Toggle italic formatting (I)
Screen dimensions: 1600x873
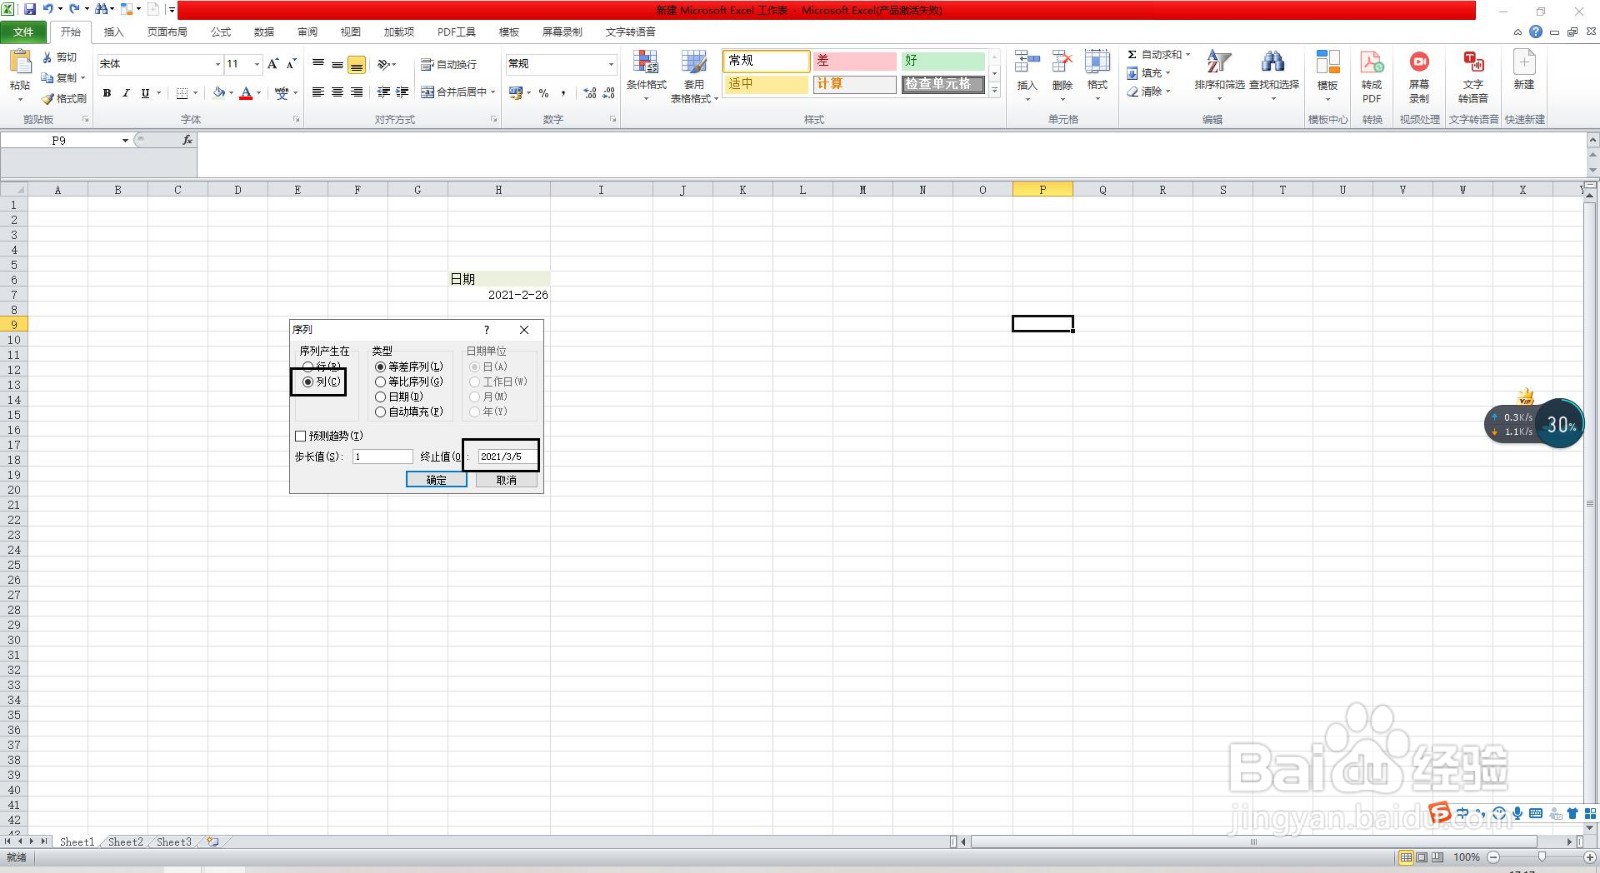(126, 93)
